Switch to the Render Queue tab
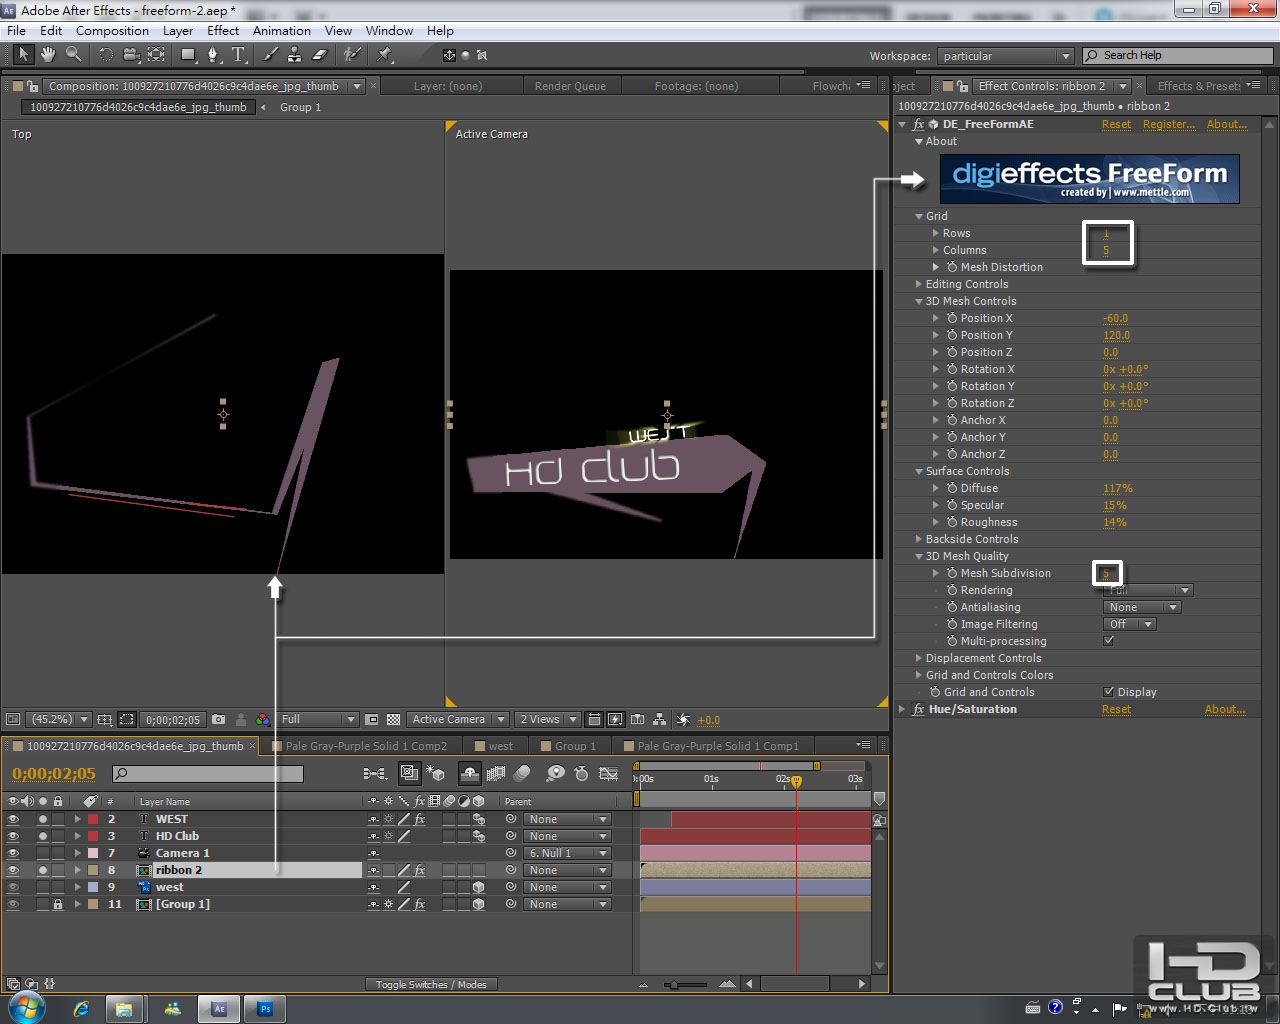 click(x=570, y=86)
